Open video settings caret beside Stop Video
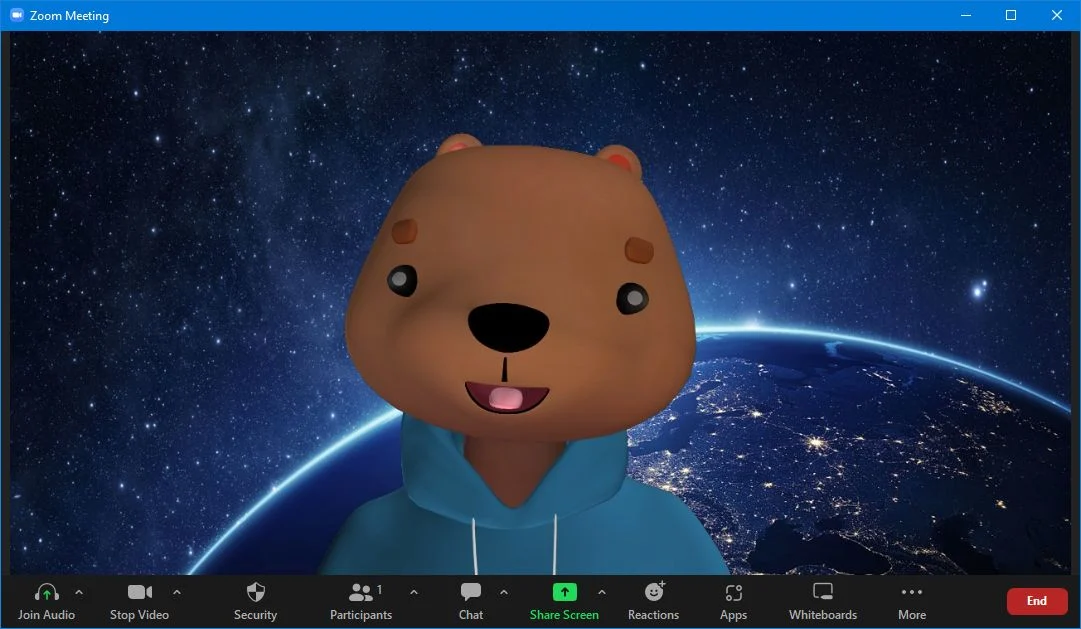 [177, 592]
